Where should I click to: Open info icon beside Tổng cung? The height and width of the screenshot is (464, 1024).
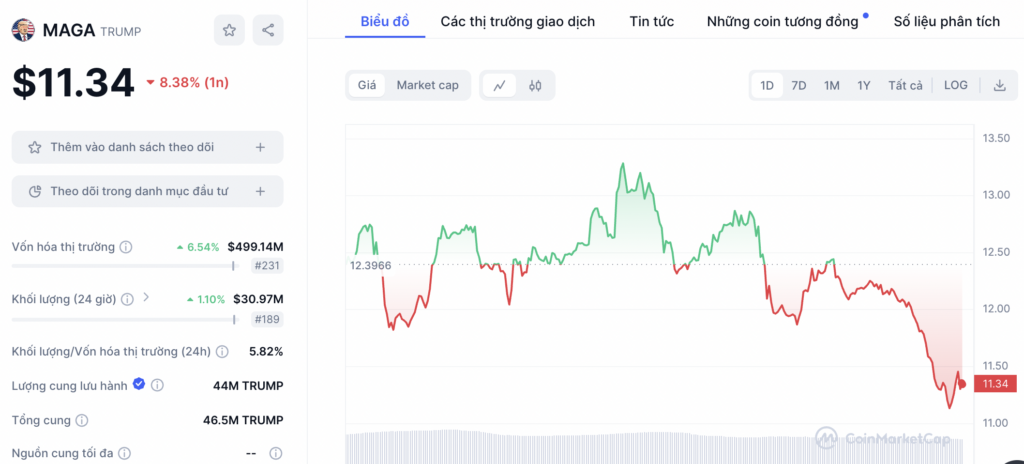82,420
